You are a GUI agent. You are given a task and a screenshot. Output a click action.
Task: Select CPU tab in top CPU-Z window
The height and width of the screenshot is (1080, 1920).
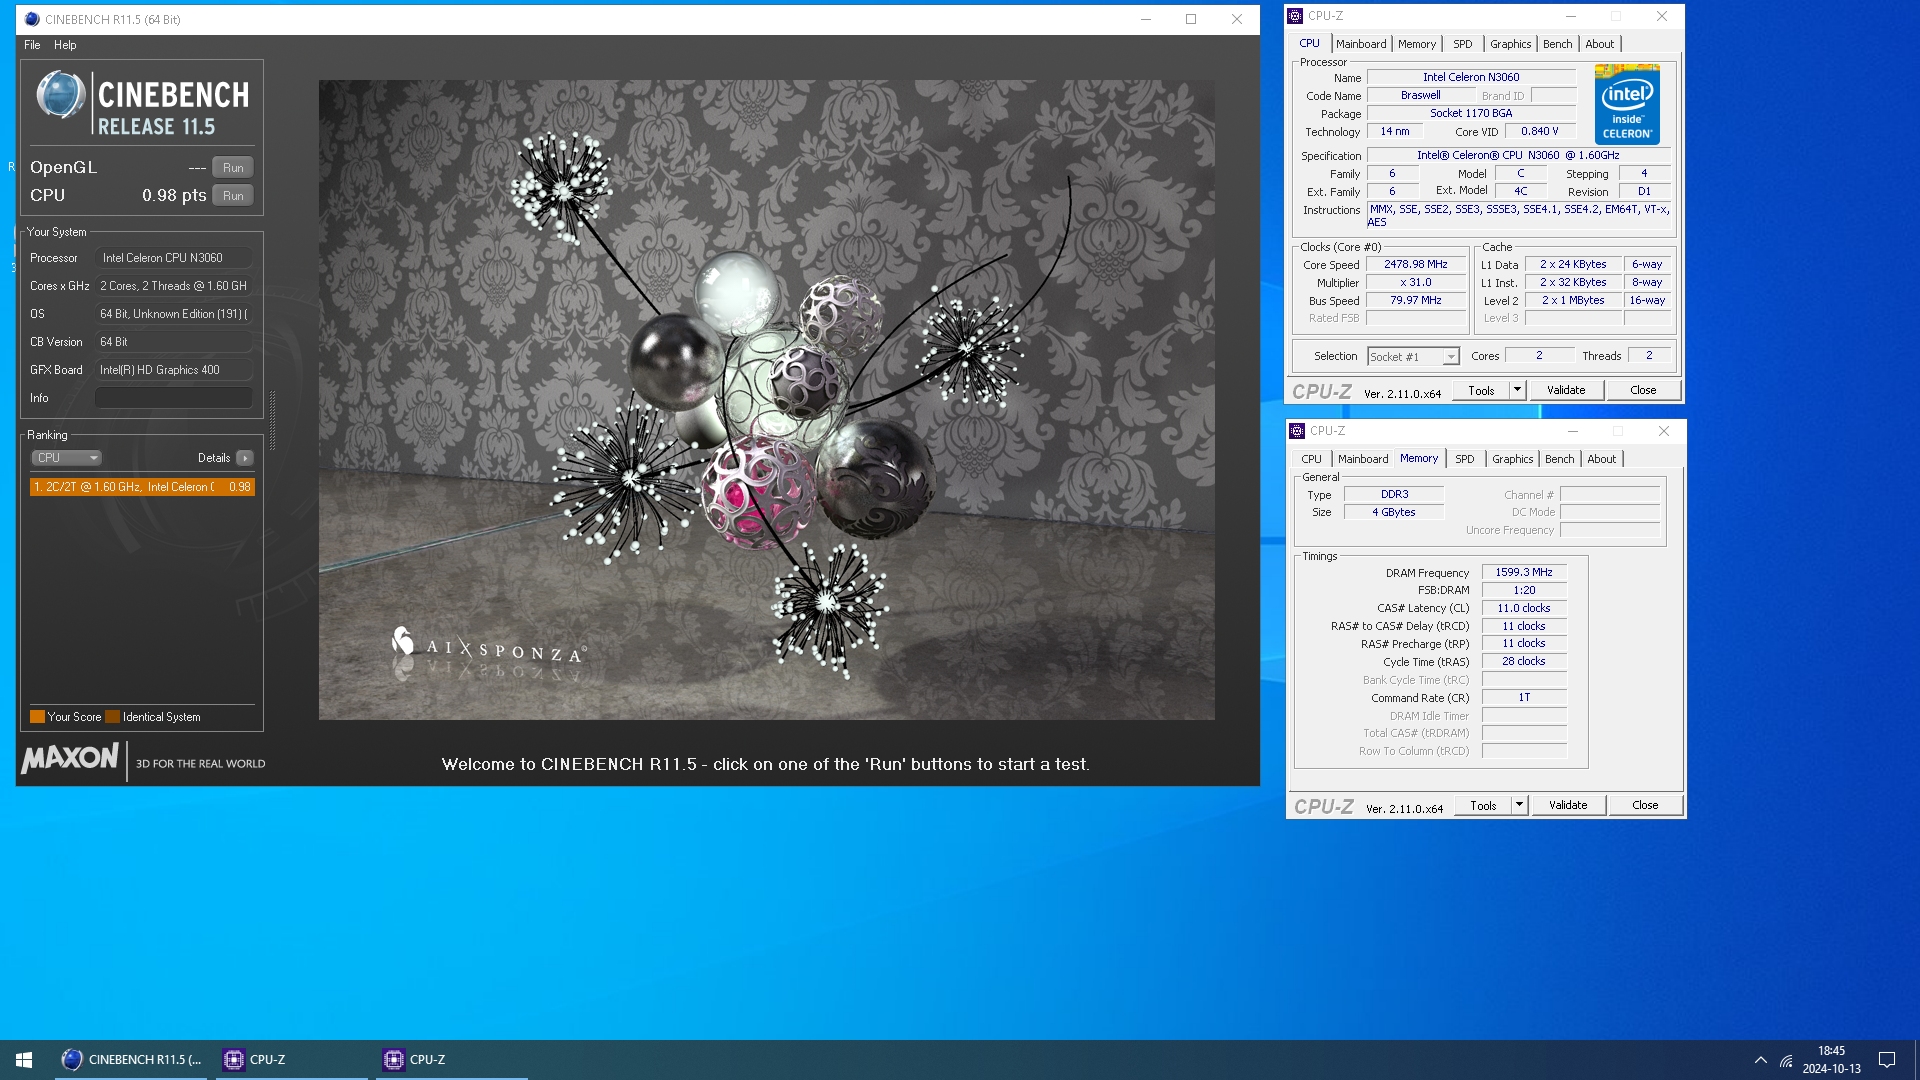[1310, 43]
